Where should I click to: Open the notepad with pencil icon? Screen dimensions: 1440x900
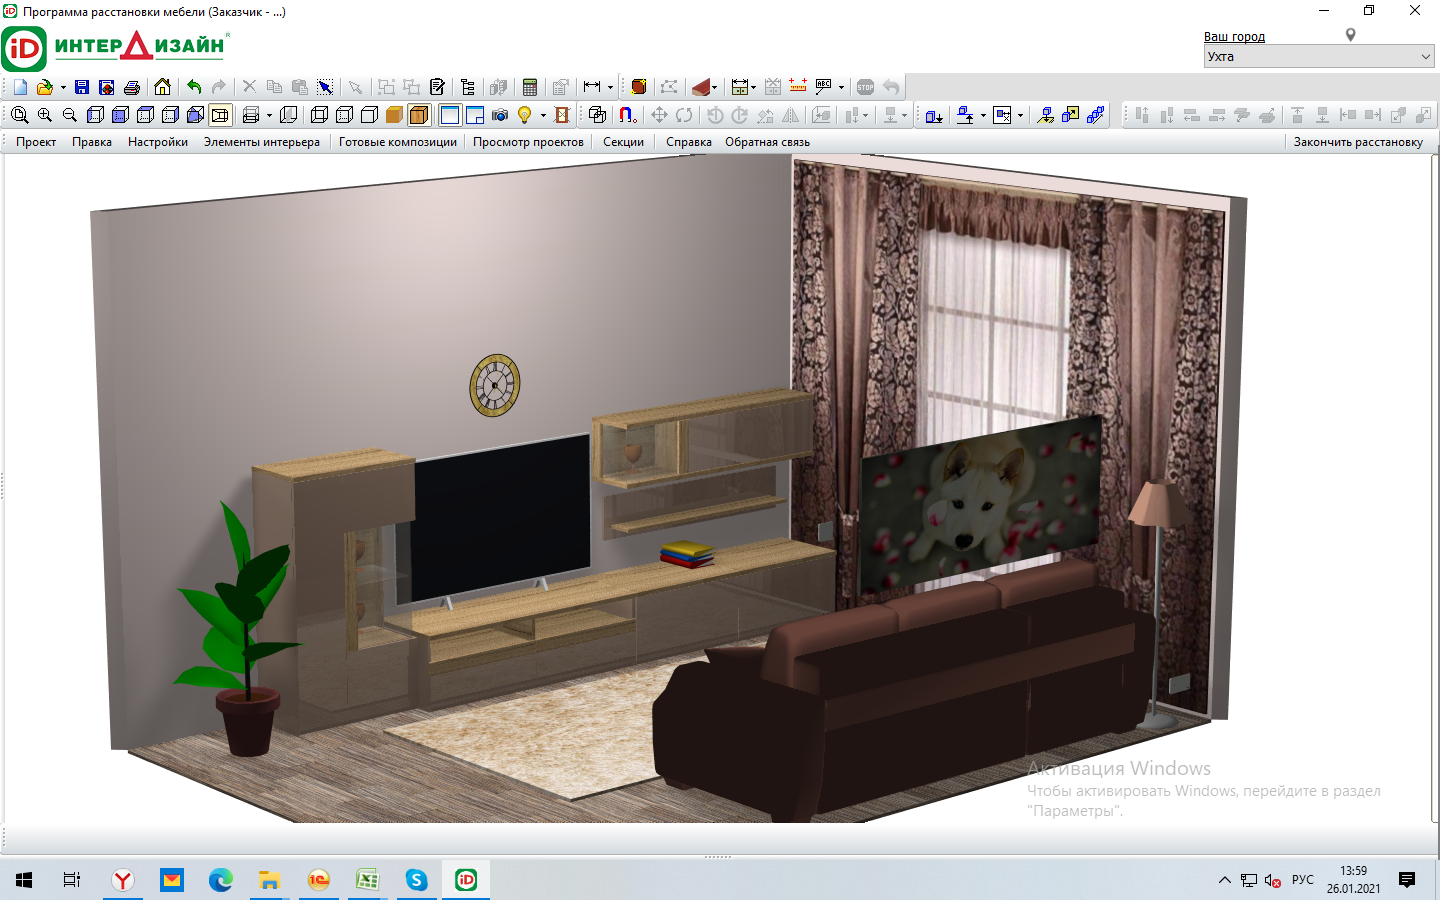[437, 87]
